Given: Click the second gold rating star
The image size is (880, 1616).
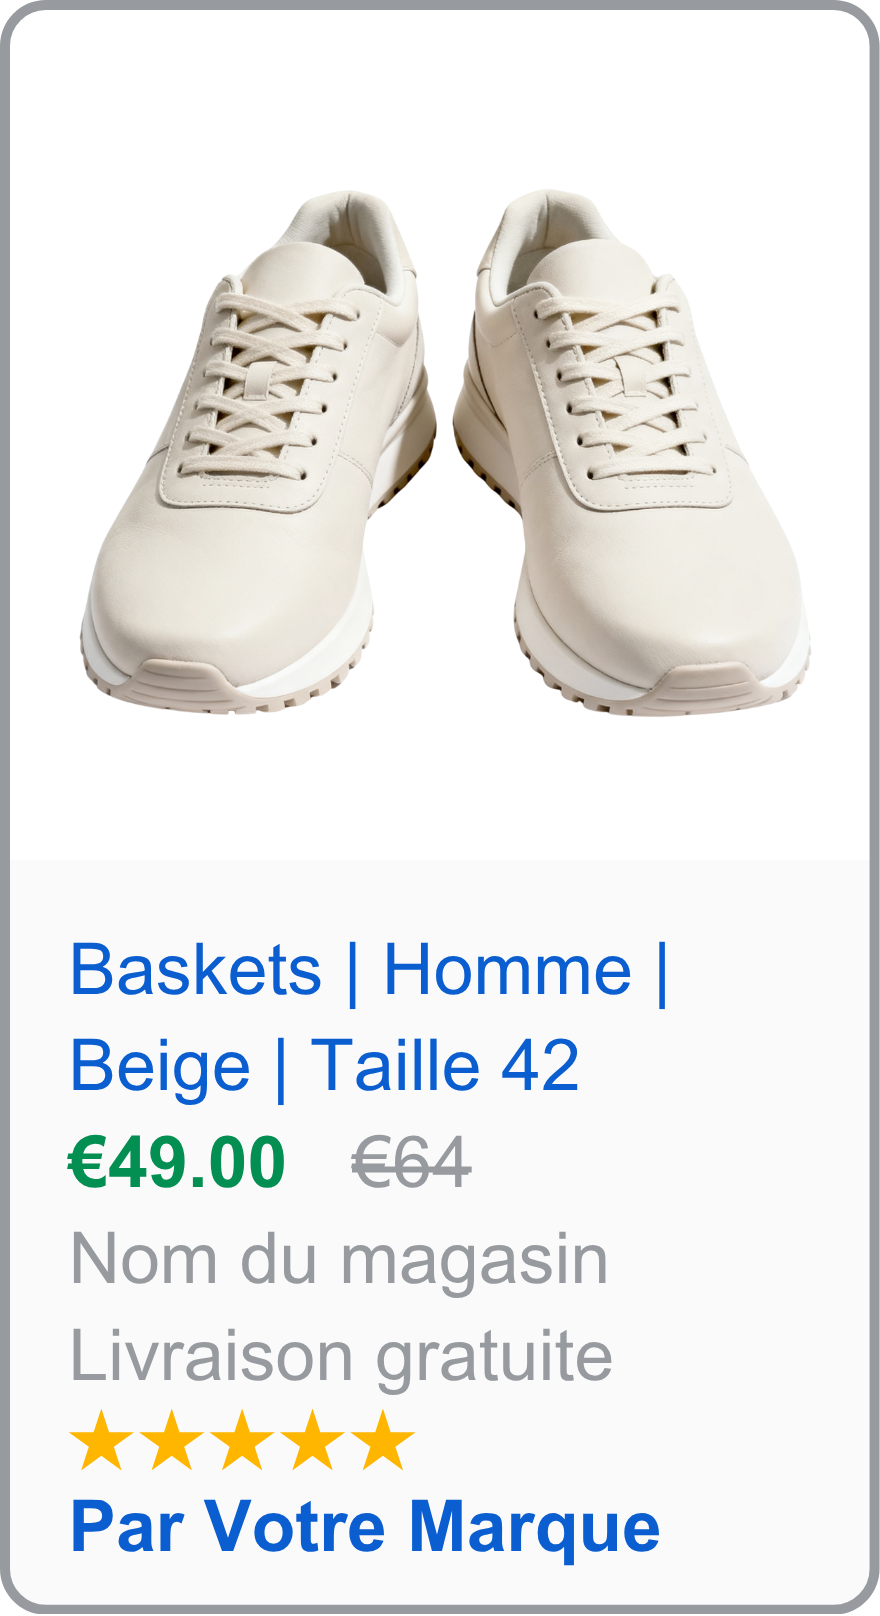Looking at the screenshot, I should [171, 1441].
